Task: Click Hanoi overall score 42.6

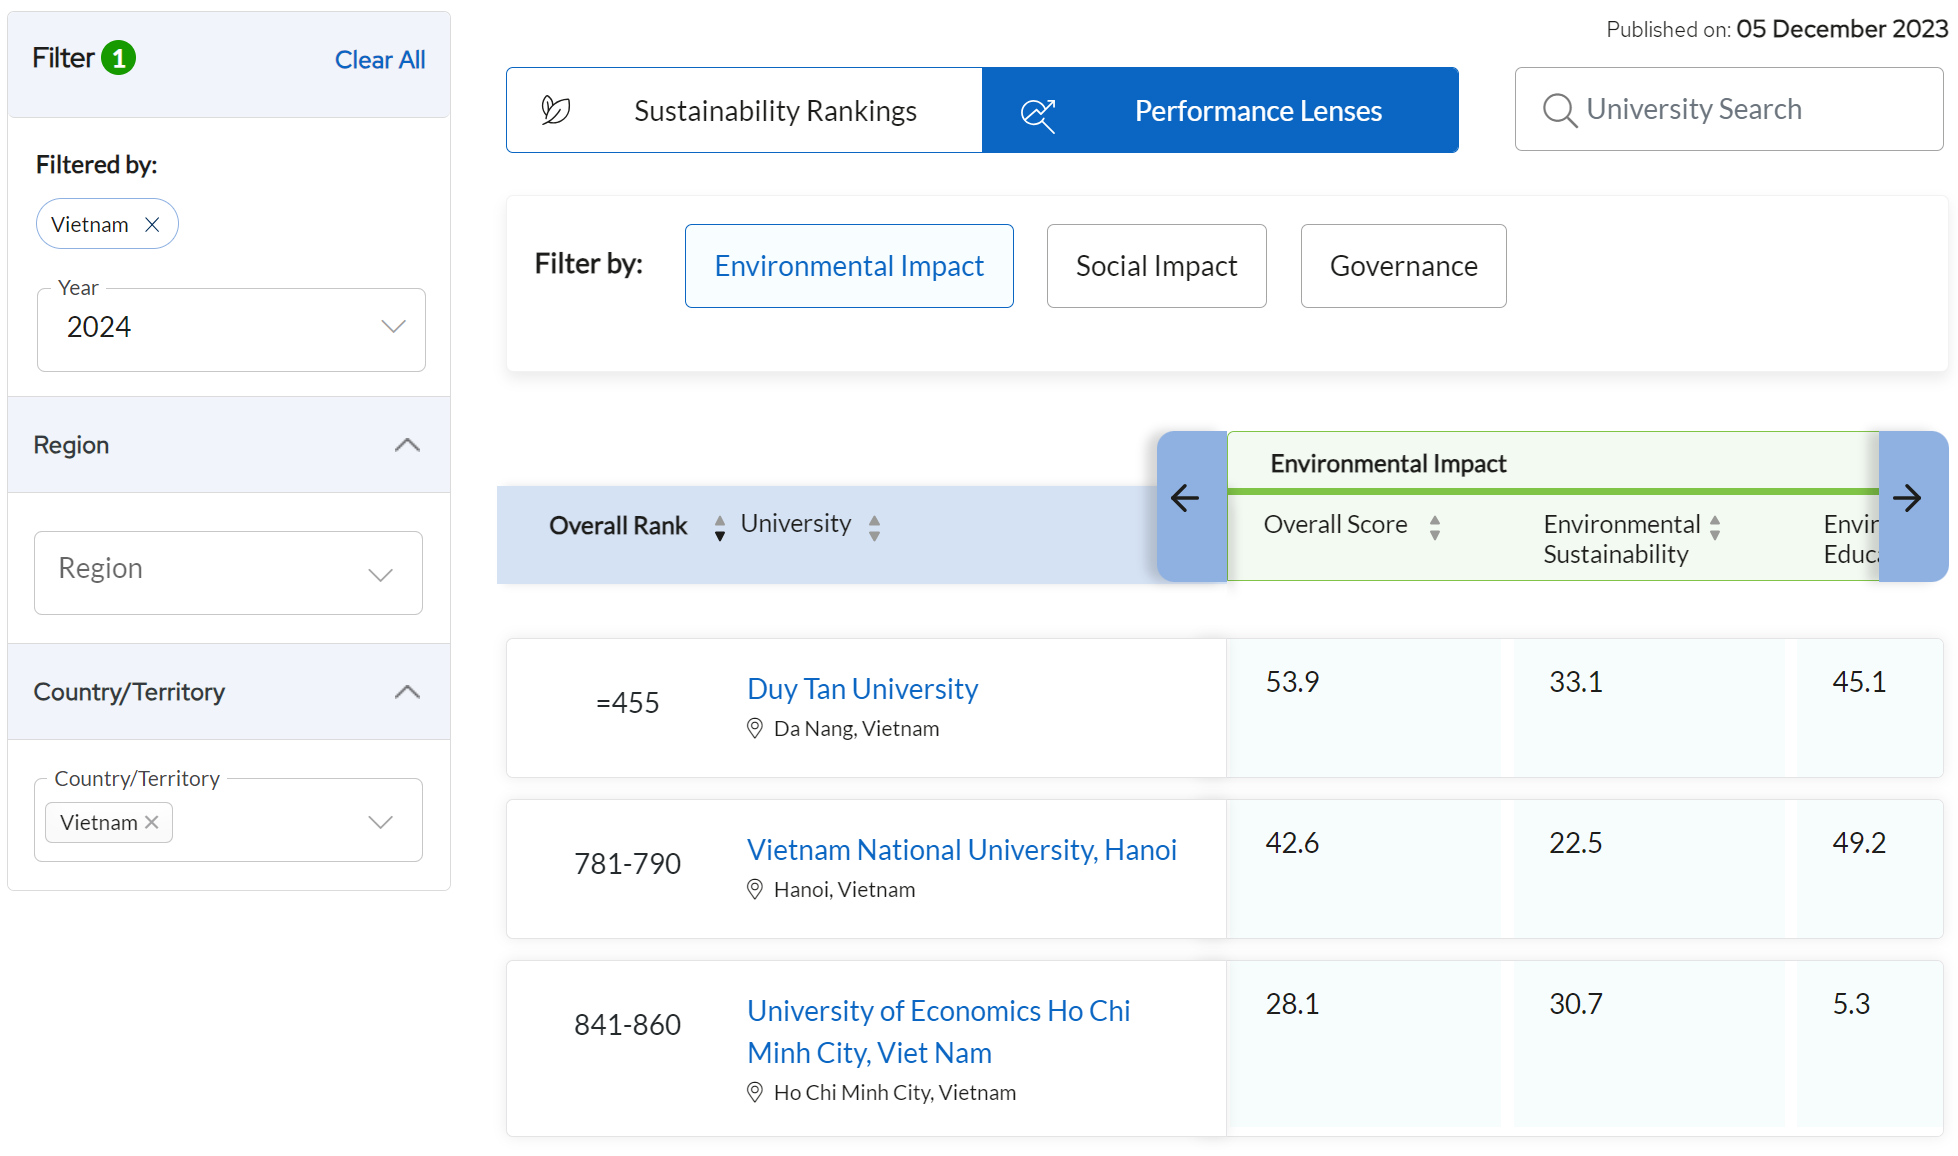Action: 1292,843
